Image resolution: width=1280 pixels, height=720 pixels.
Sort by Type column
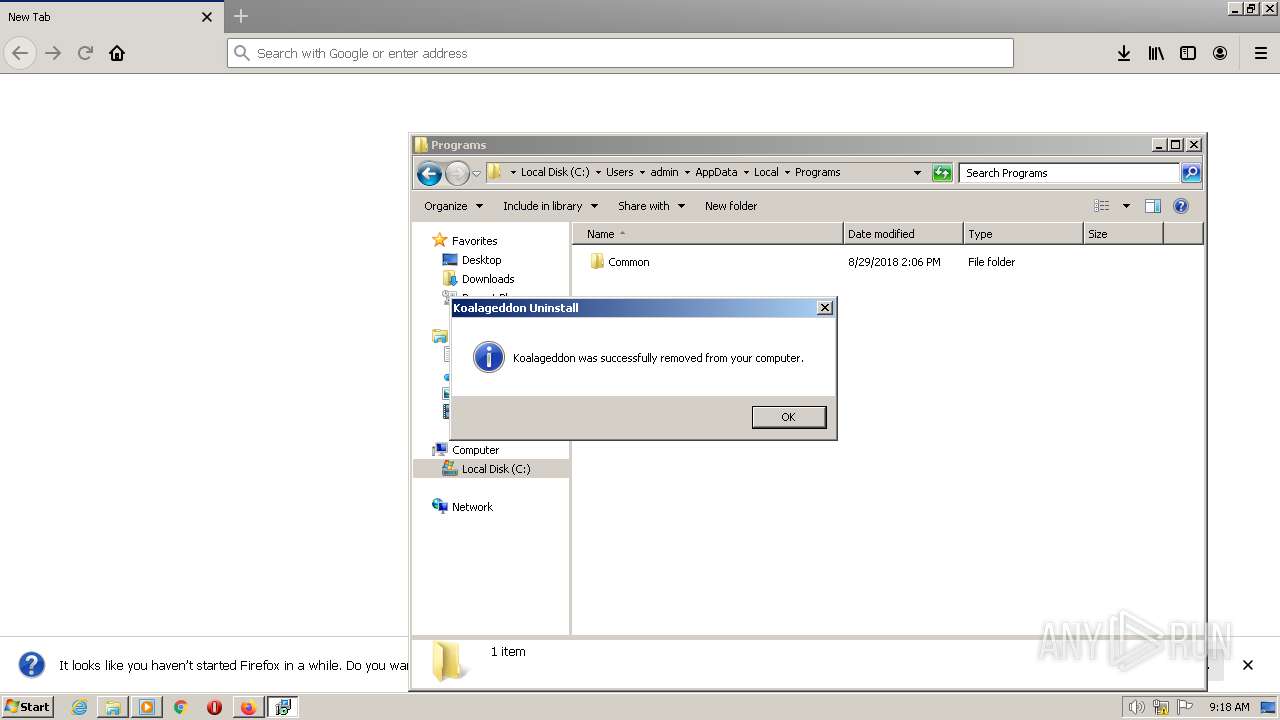[1023, 234]
